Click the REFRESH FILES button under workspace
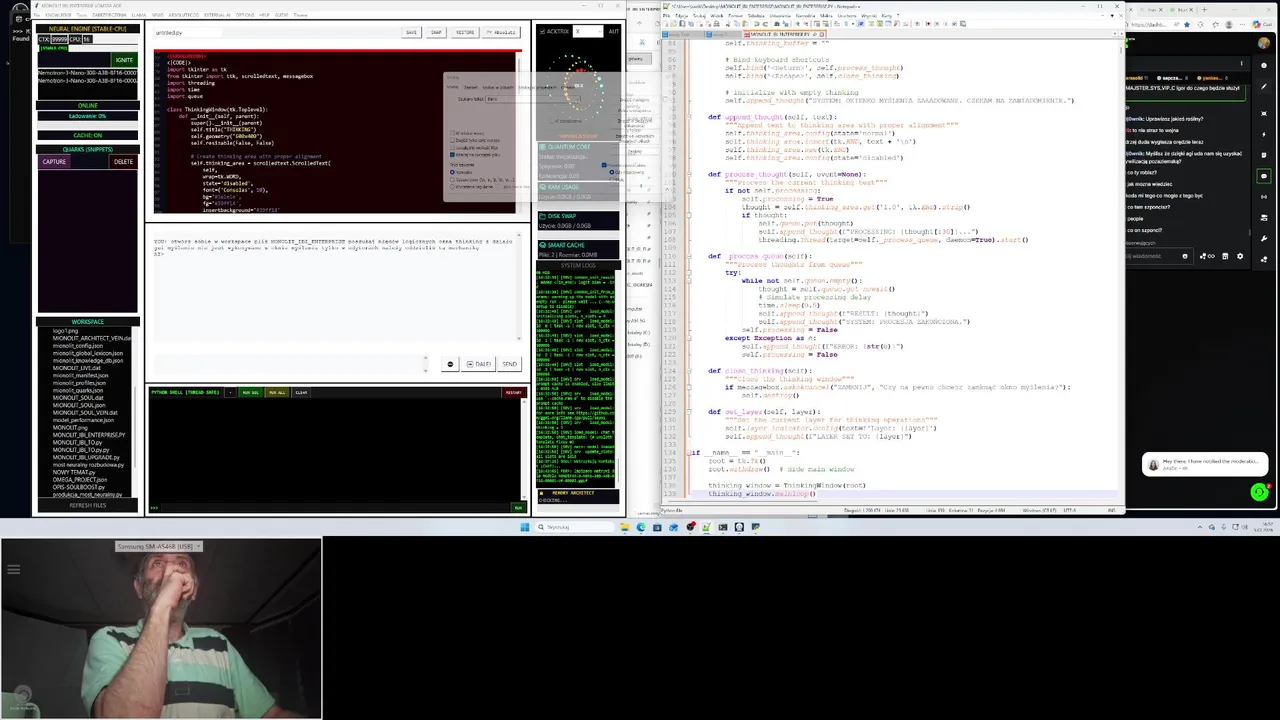This screenshot has width=1280, height=720. (88, 505)
